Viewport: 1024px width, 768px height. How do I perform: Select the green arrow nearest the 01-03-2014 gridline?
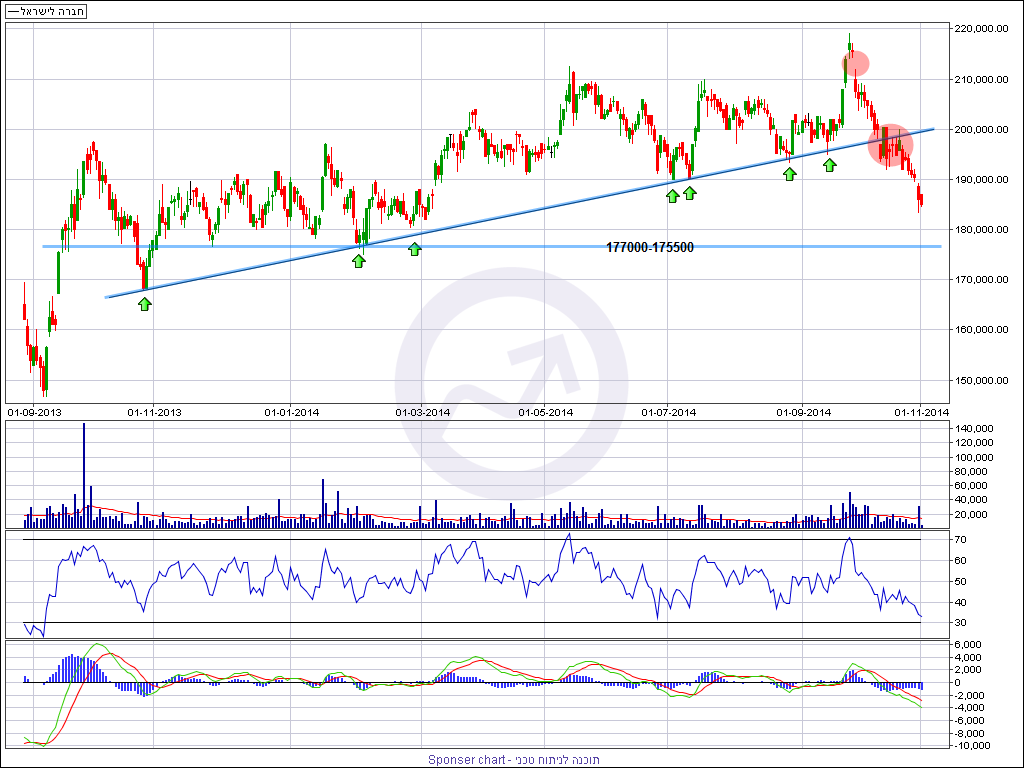tap(415, 249)
